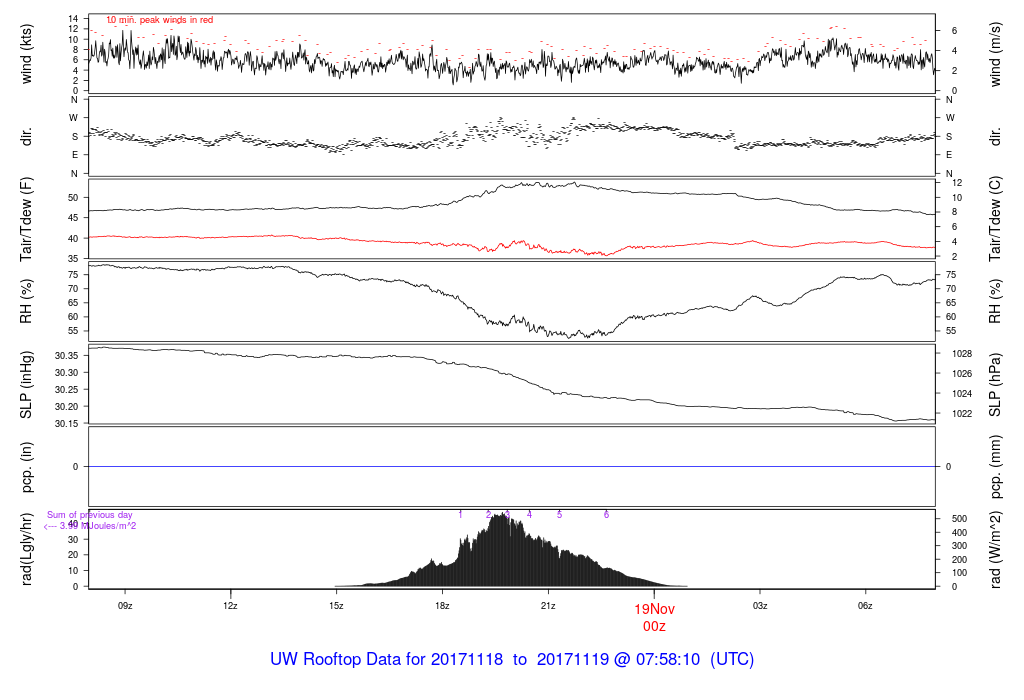Viewport: 1024px width, 700px height.
Task: Click the 1022 hPa tick label
Action: pyautogui.click(x=962, y=414)
